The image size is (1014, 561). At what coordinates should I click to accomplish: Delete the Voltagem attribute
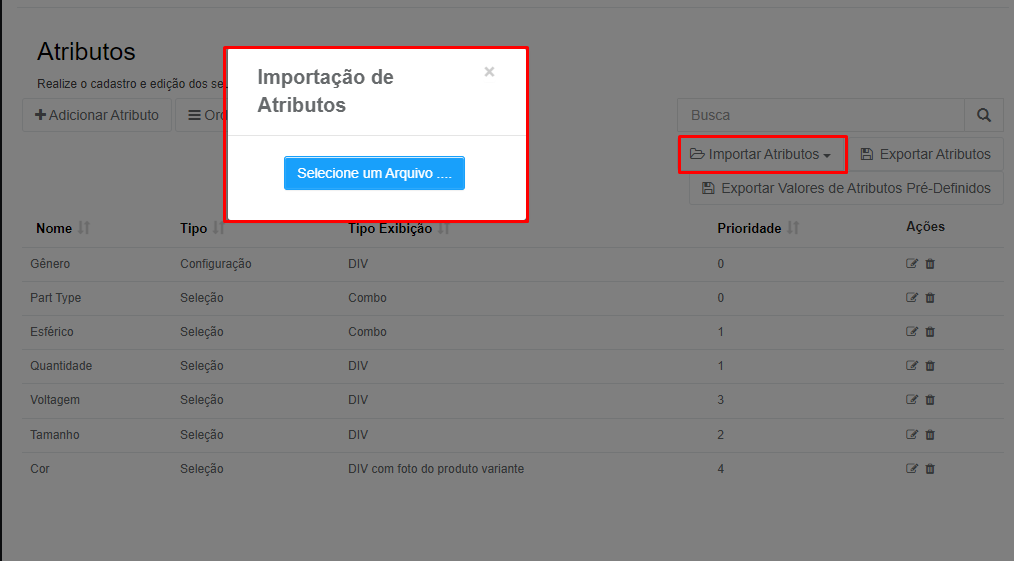930,399
